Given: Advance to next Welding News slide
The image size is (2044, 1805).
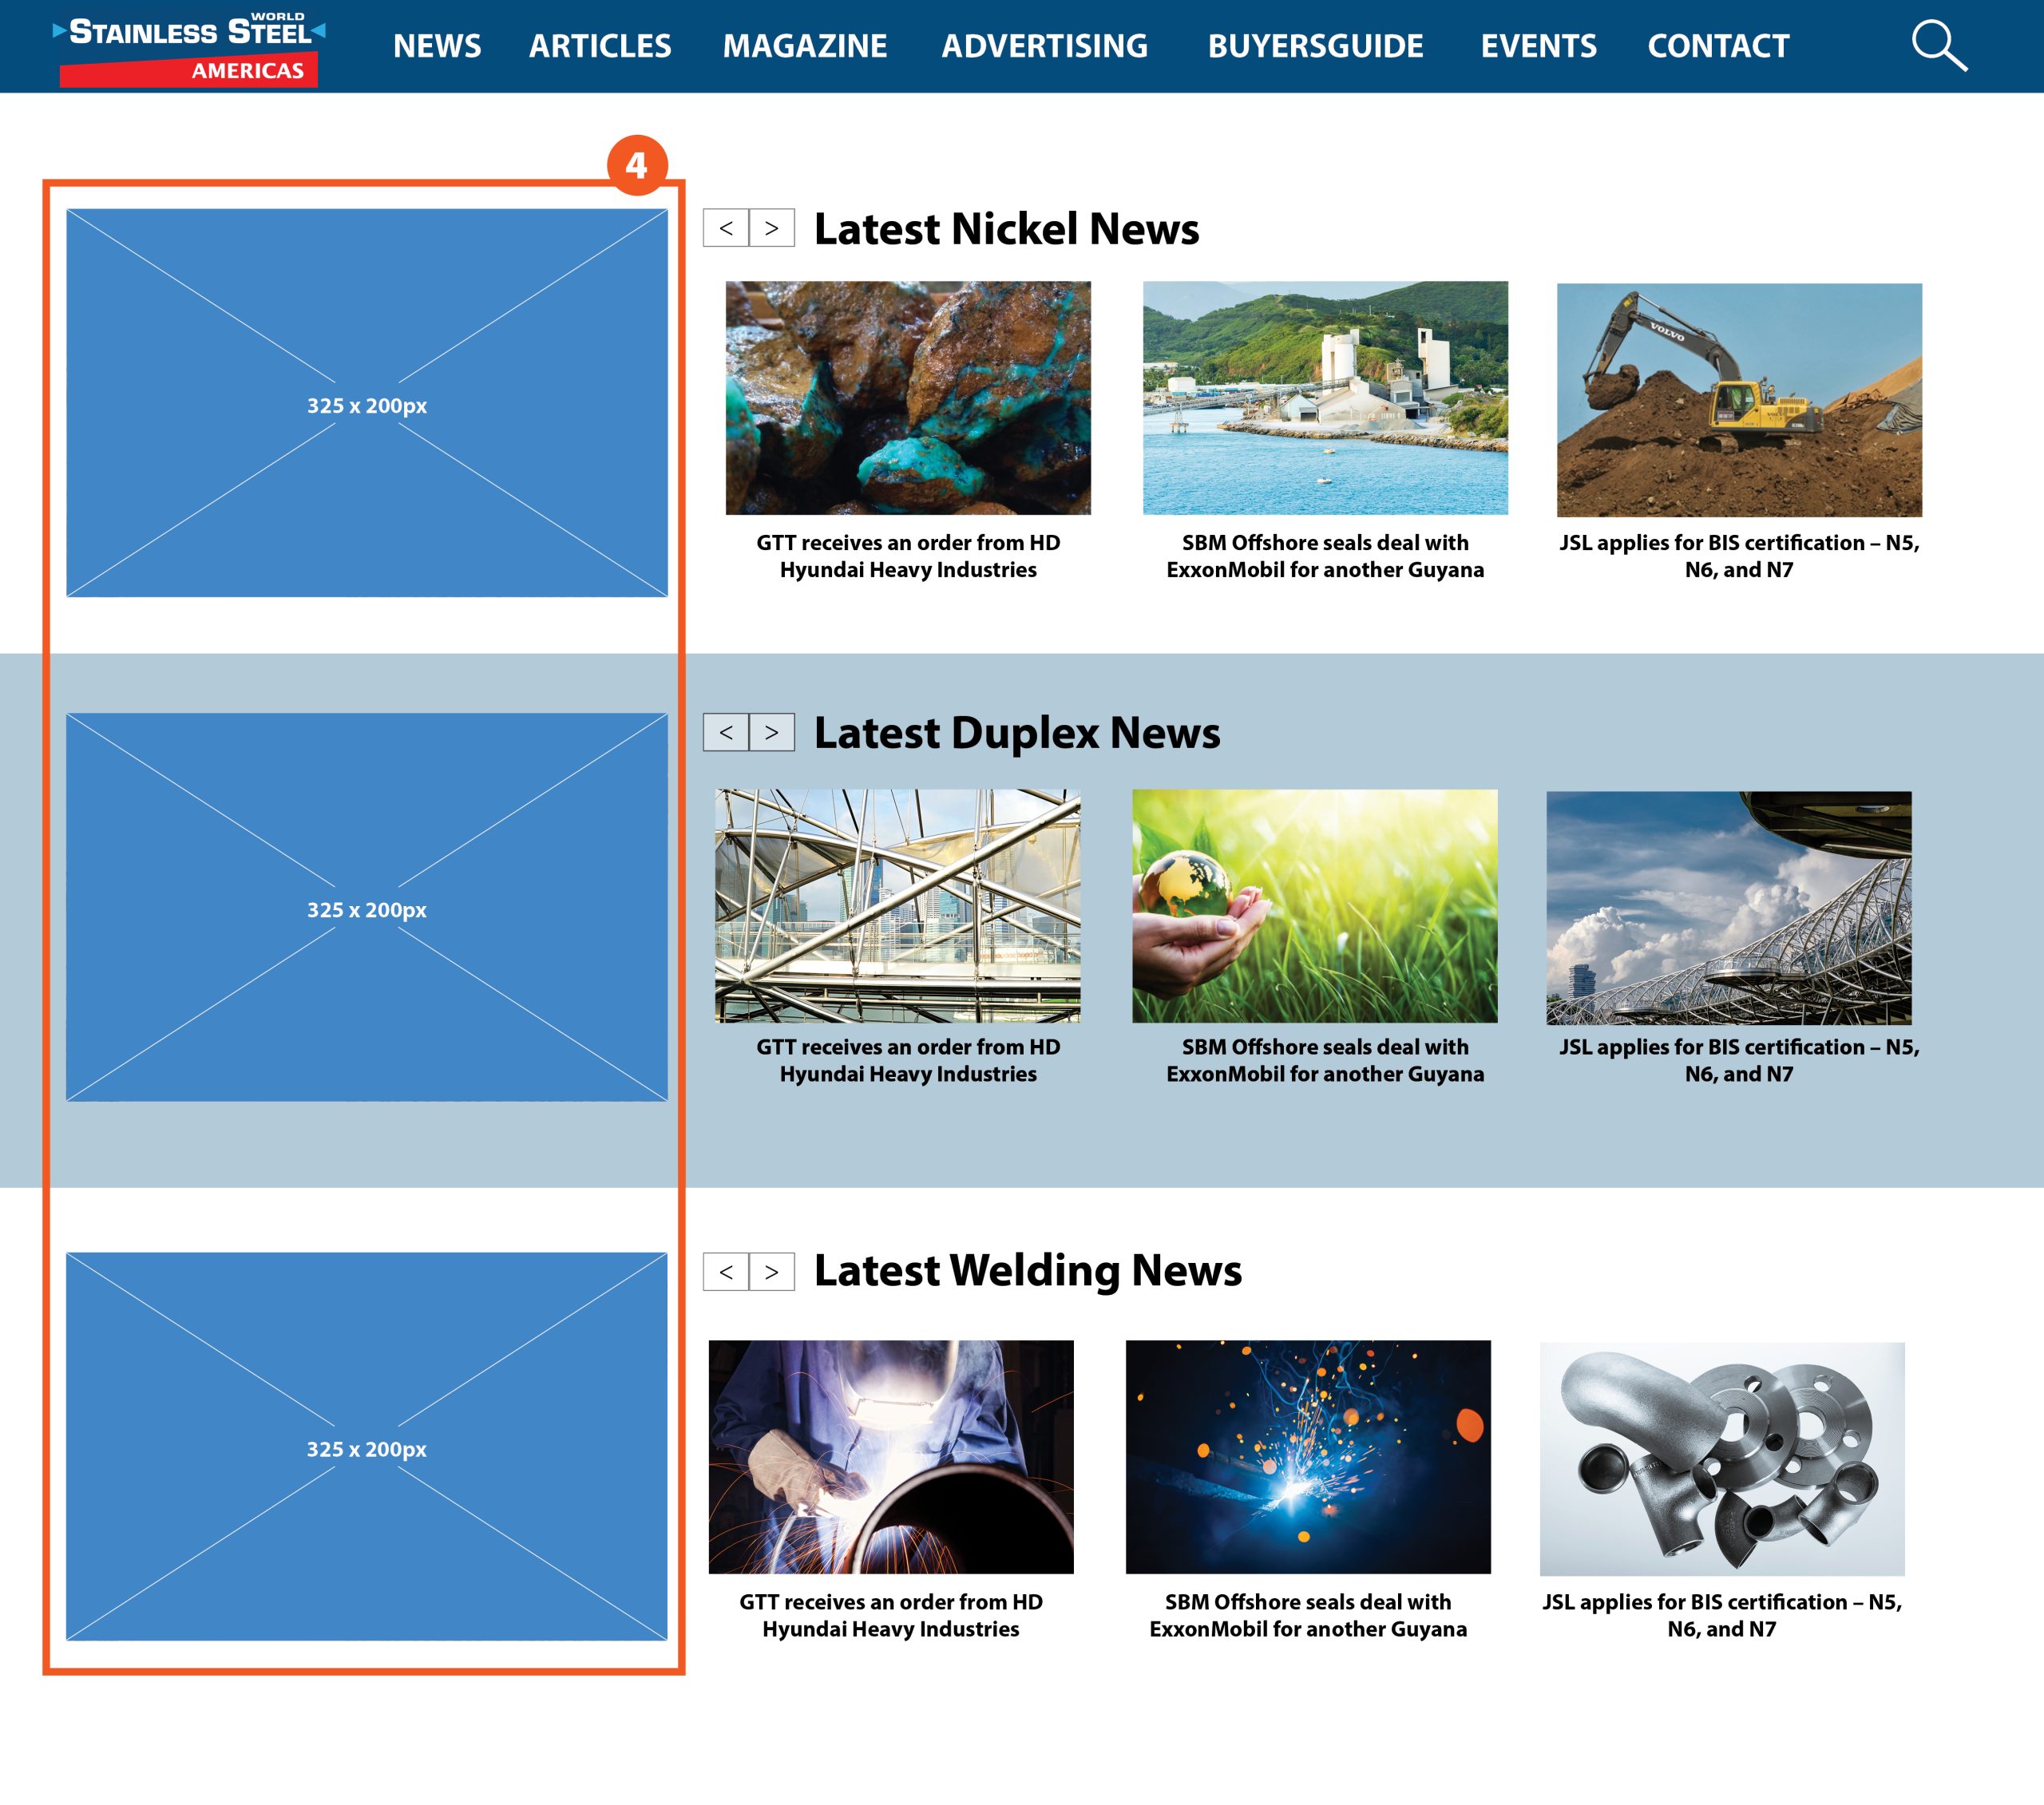Looking at the screenshot, I should pos(771,1272).
